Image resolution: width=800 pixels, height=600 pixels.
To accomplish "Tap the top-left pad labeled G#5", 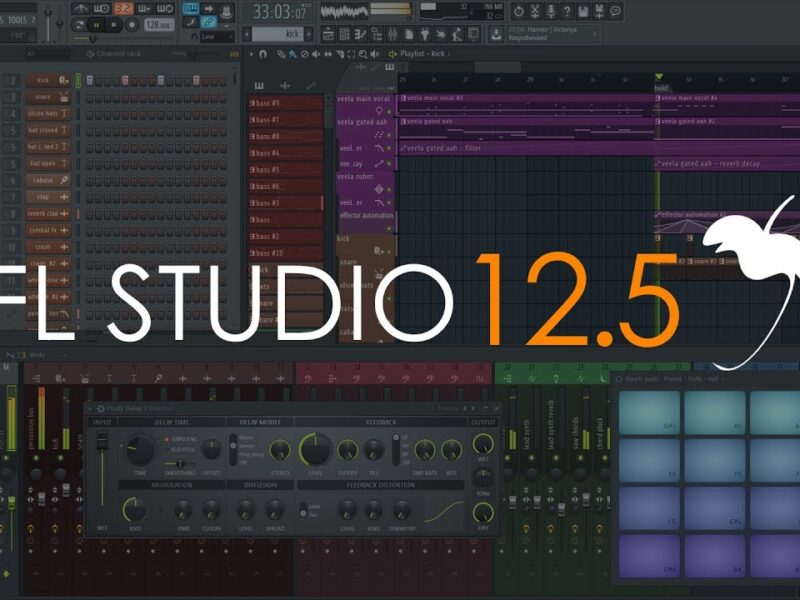I will (x=649, y=412).
